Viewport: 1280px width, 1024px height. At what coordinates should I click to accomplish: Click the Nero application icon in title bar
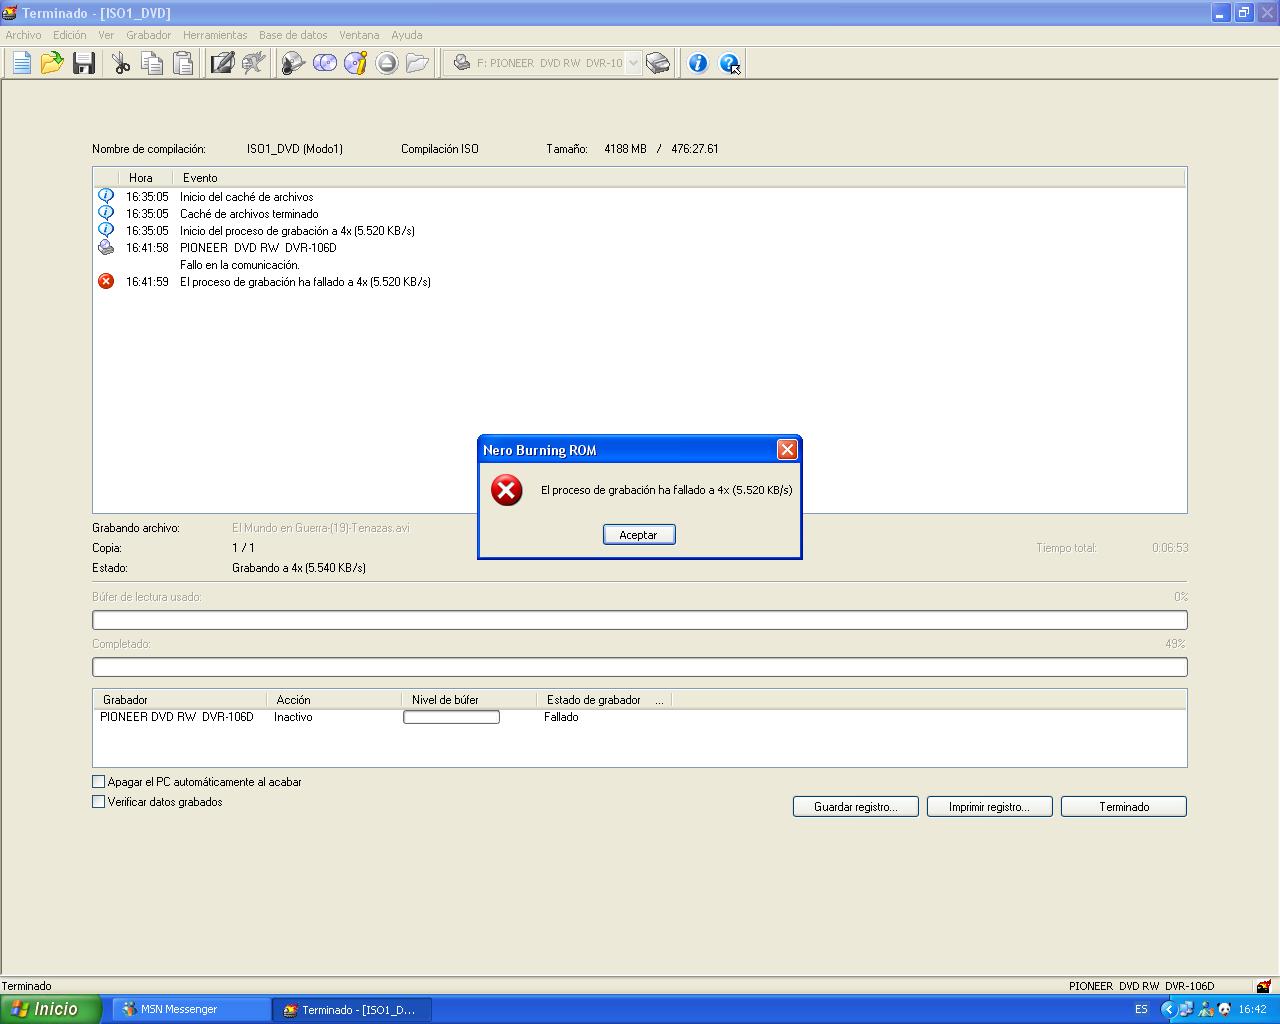pos(10,13)
